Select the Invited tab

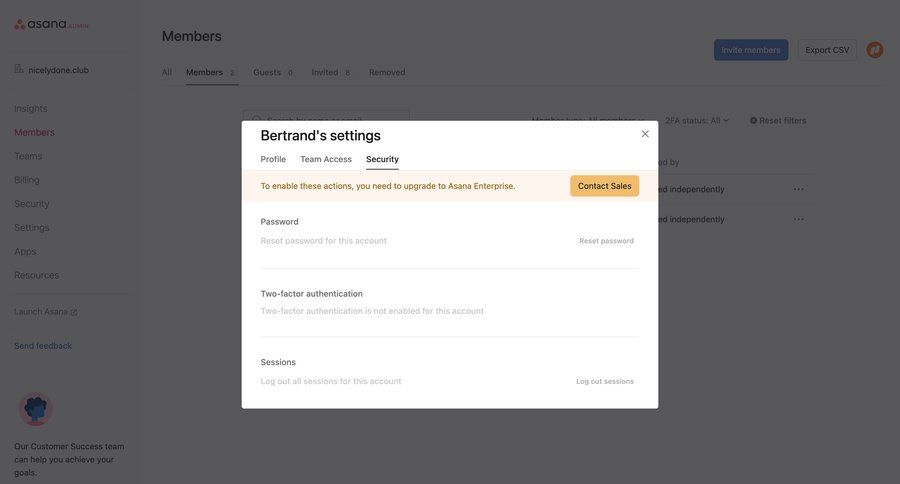(331, 72)
